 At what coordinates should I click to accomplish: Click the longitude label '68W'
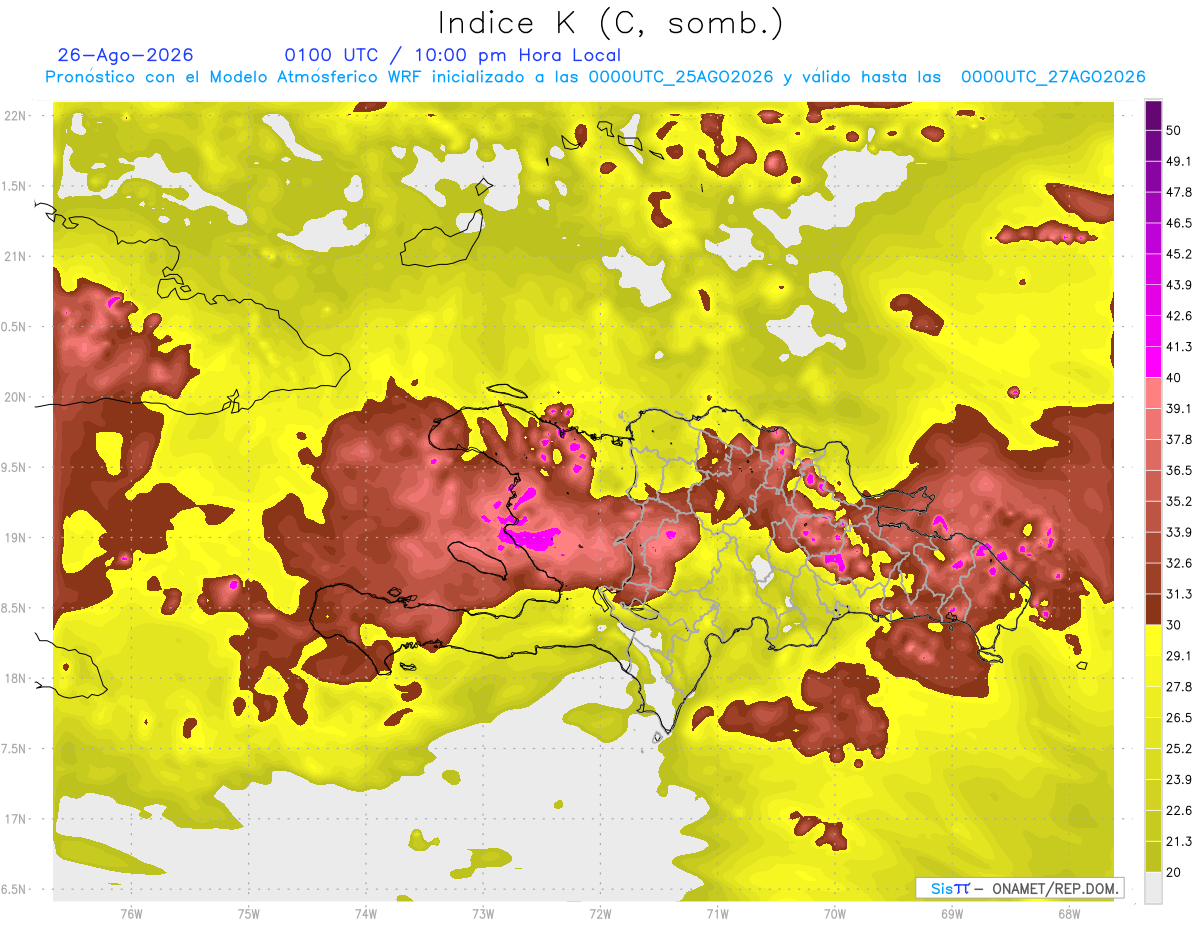(1068, 913)
